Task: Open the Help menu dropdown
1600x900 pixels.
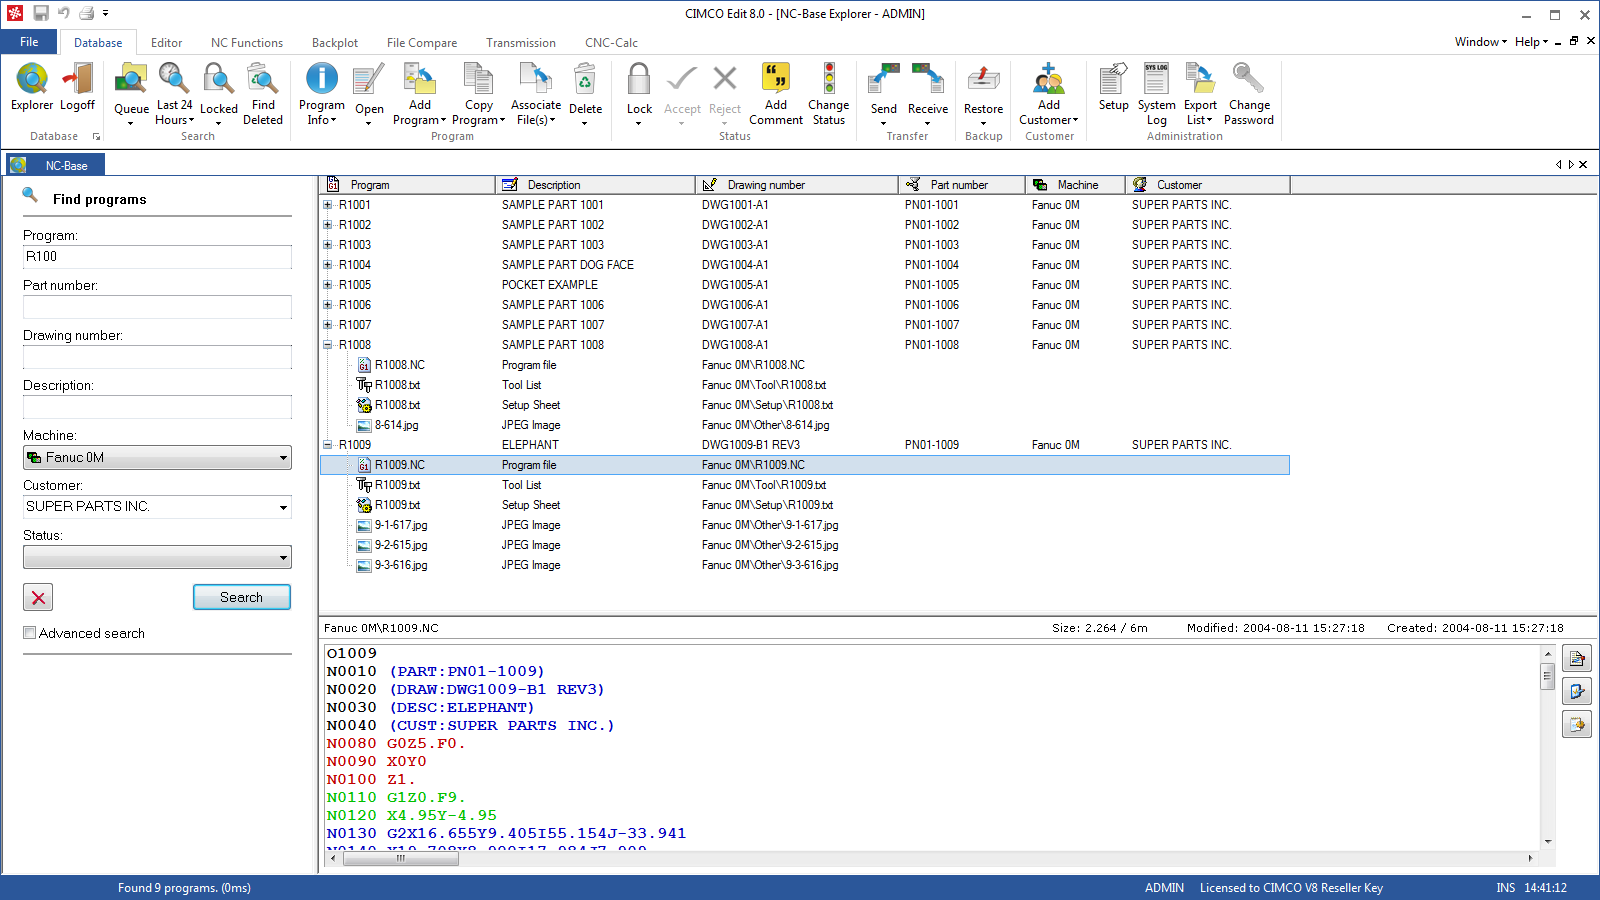Action: tap(1531, 42)
